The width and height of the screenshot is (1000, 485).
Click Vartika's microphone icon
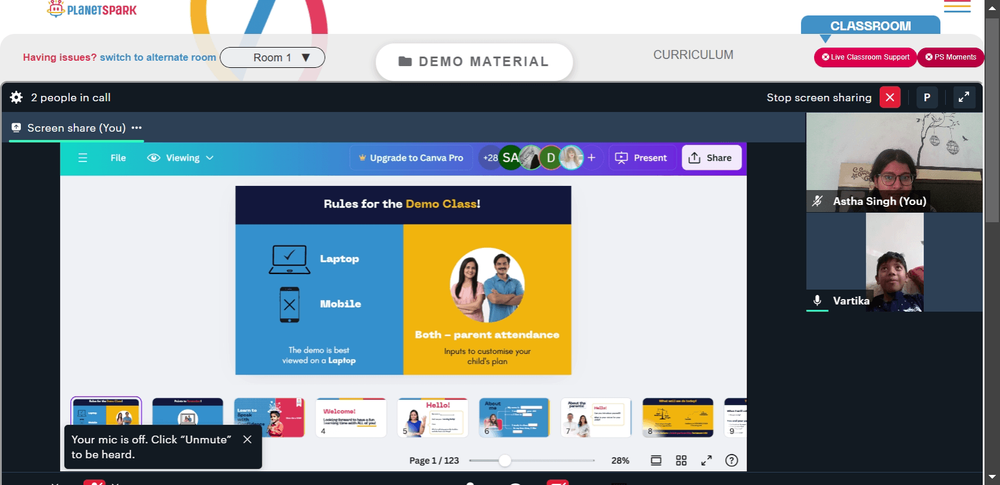pyautogui.click(x=817, y=301)
